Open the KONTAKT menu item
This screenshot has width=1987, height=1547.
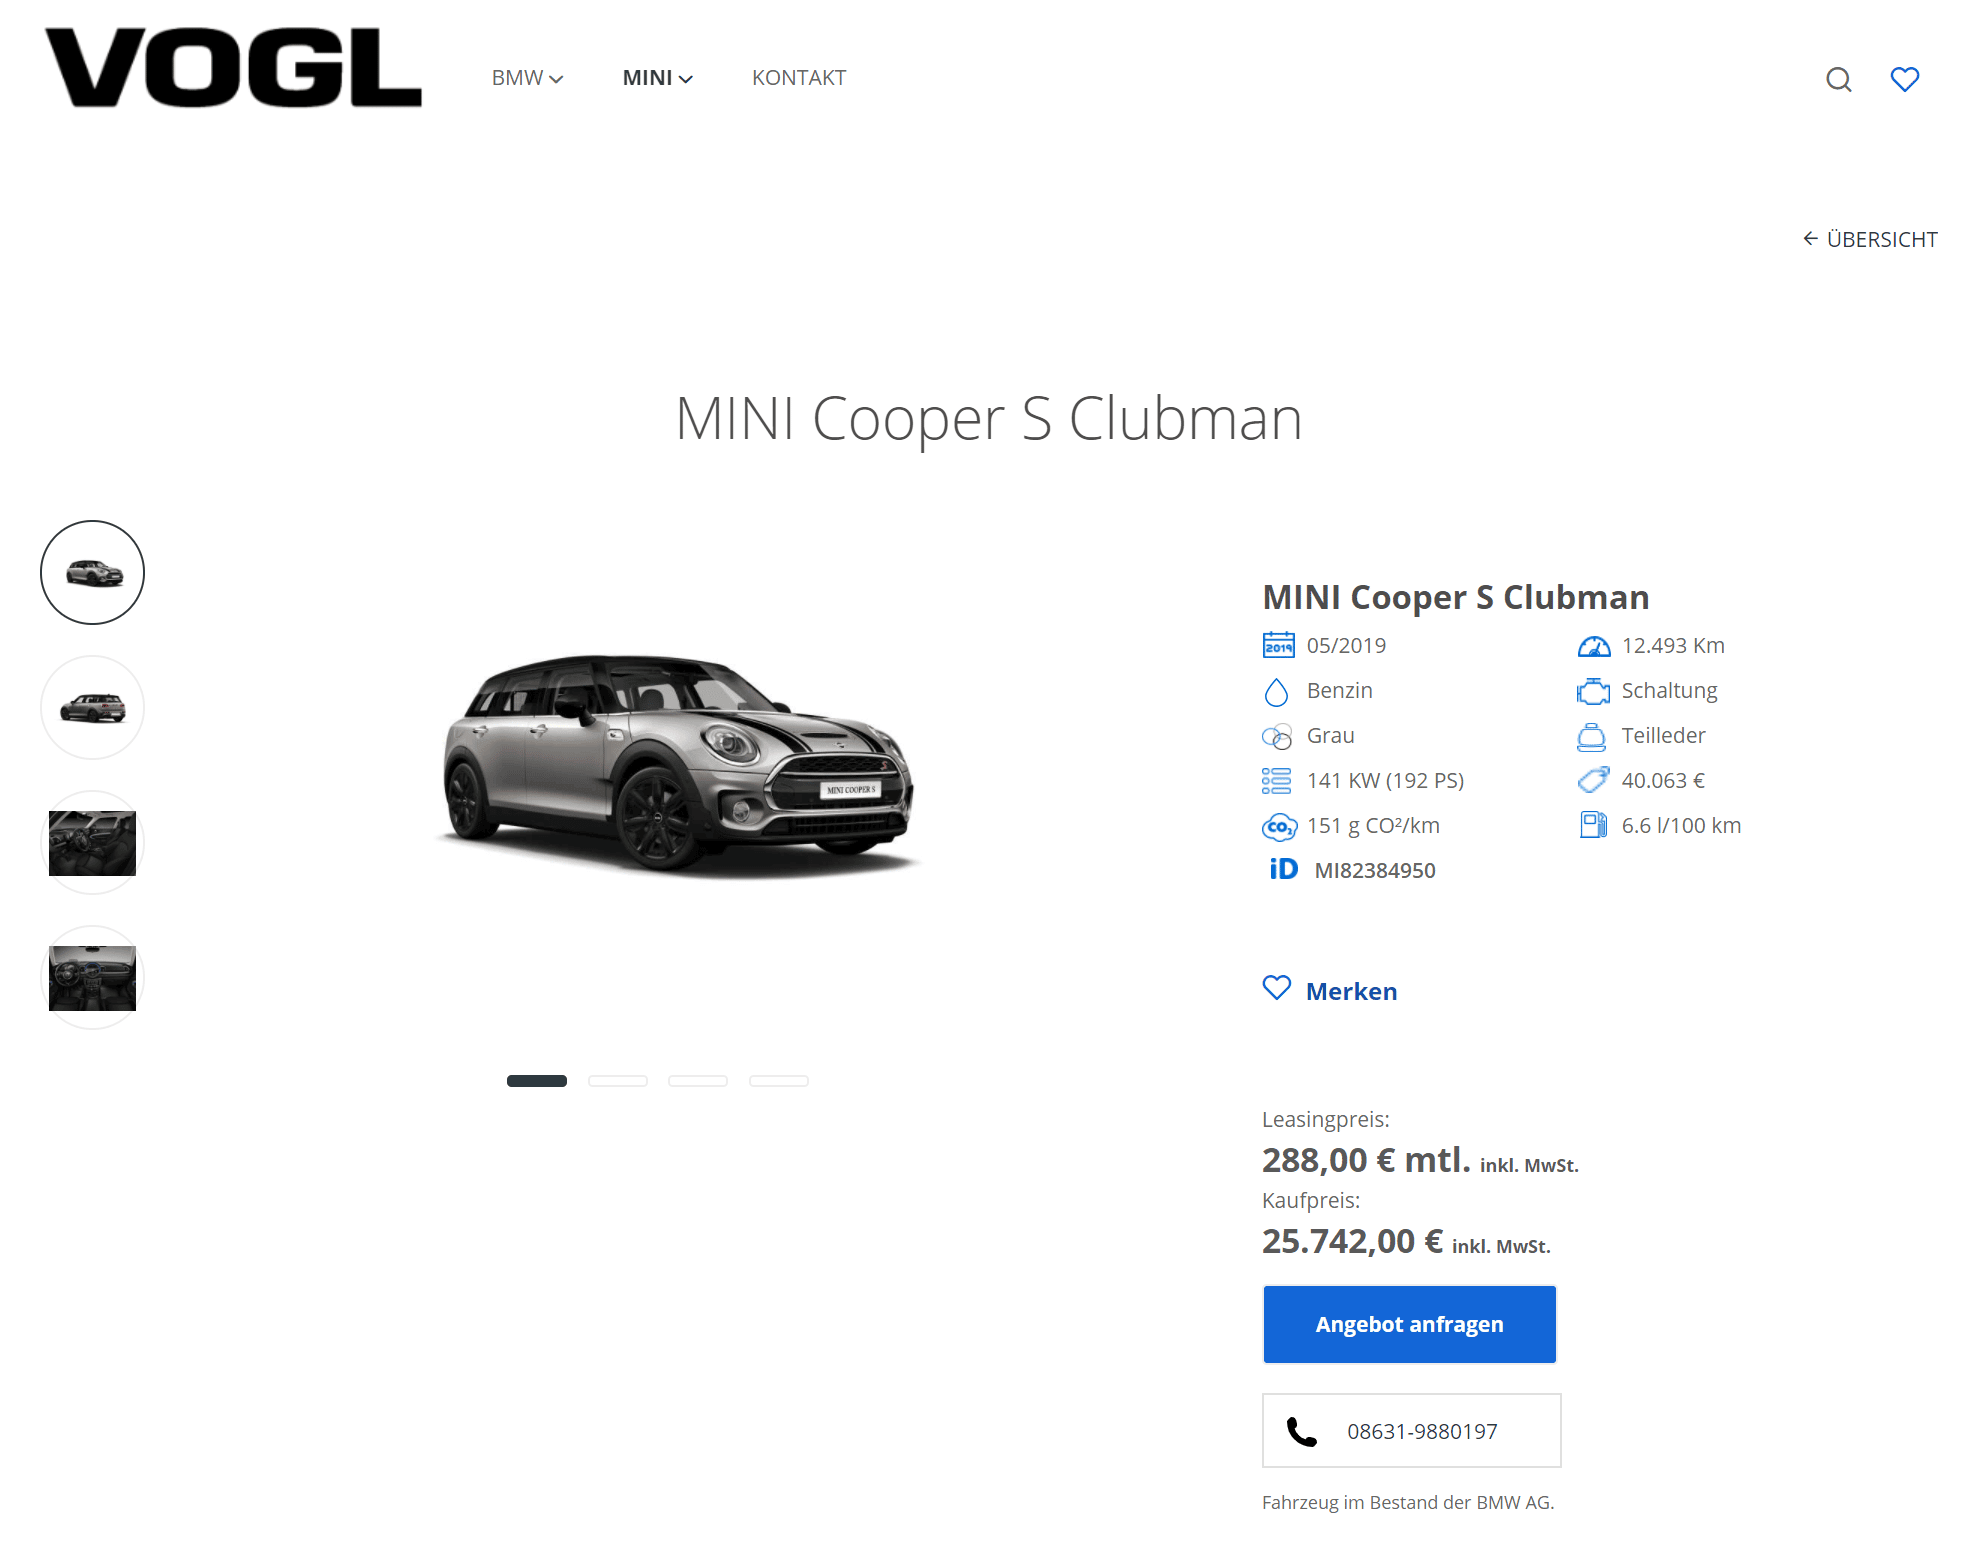coord(799,78)
